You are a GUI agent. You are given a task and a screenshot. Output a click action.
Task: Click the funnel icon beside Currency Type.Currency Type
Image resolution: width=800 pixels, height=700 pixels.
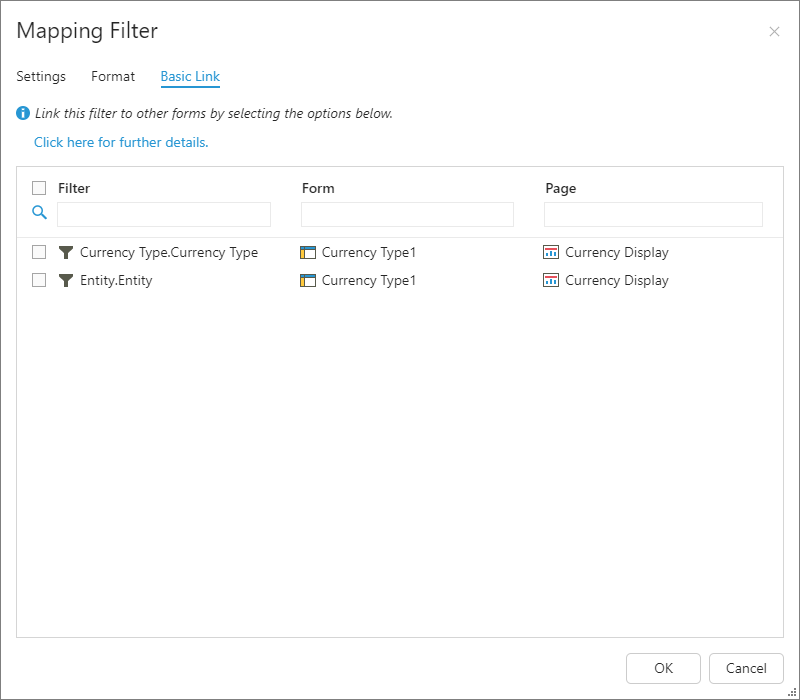pyautogui.click(x=66, y=253)
